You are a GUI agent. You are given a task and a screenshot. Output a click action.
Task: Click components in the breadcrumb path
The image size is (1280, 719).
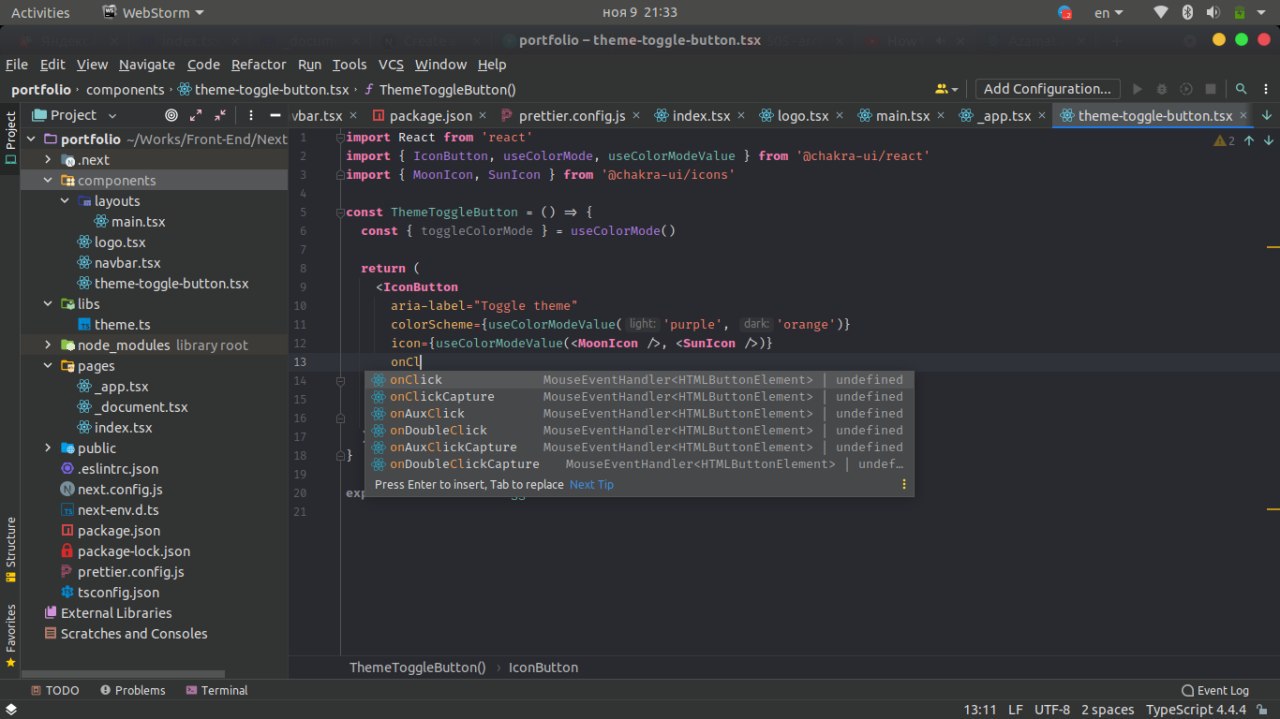[x=125, y=89]
